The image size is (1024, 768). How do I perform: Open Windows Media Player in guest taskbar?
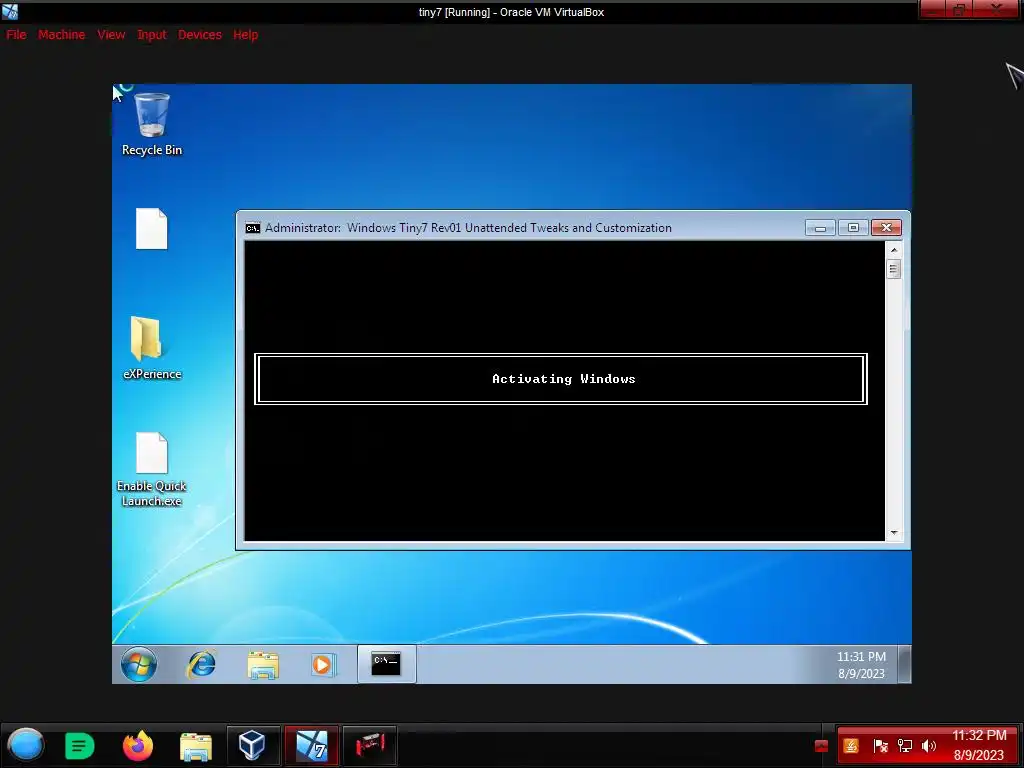323,664
